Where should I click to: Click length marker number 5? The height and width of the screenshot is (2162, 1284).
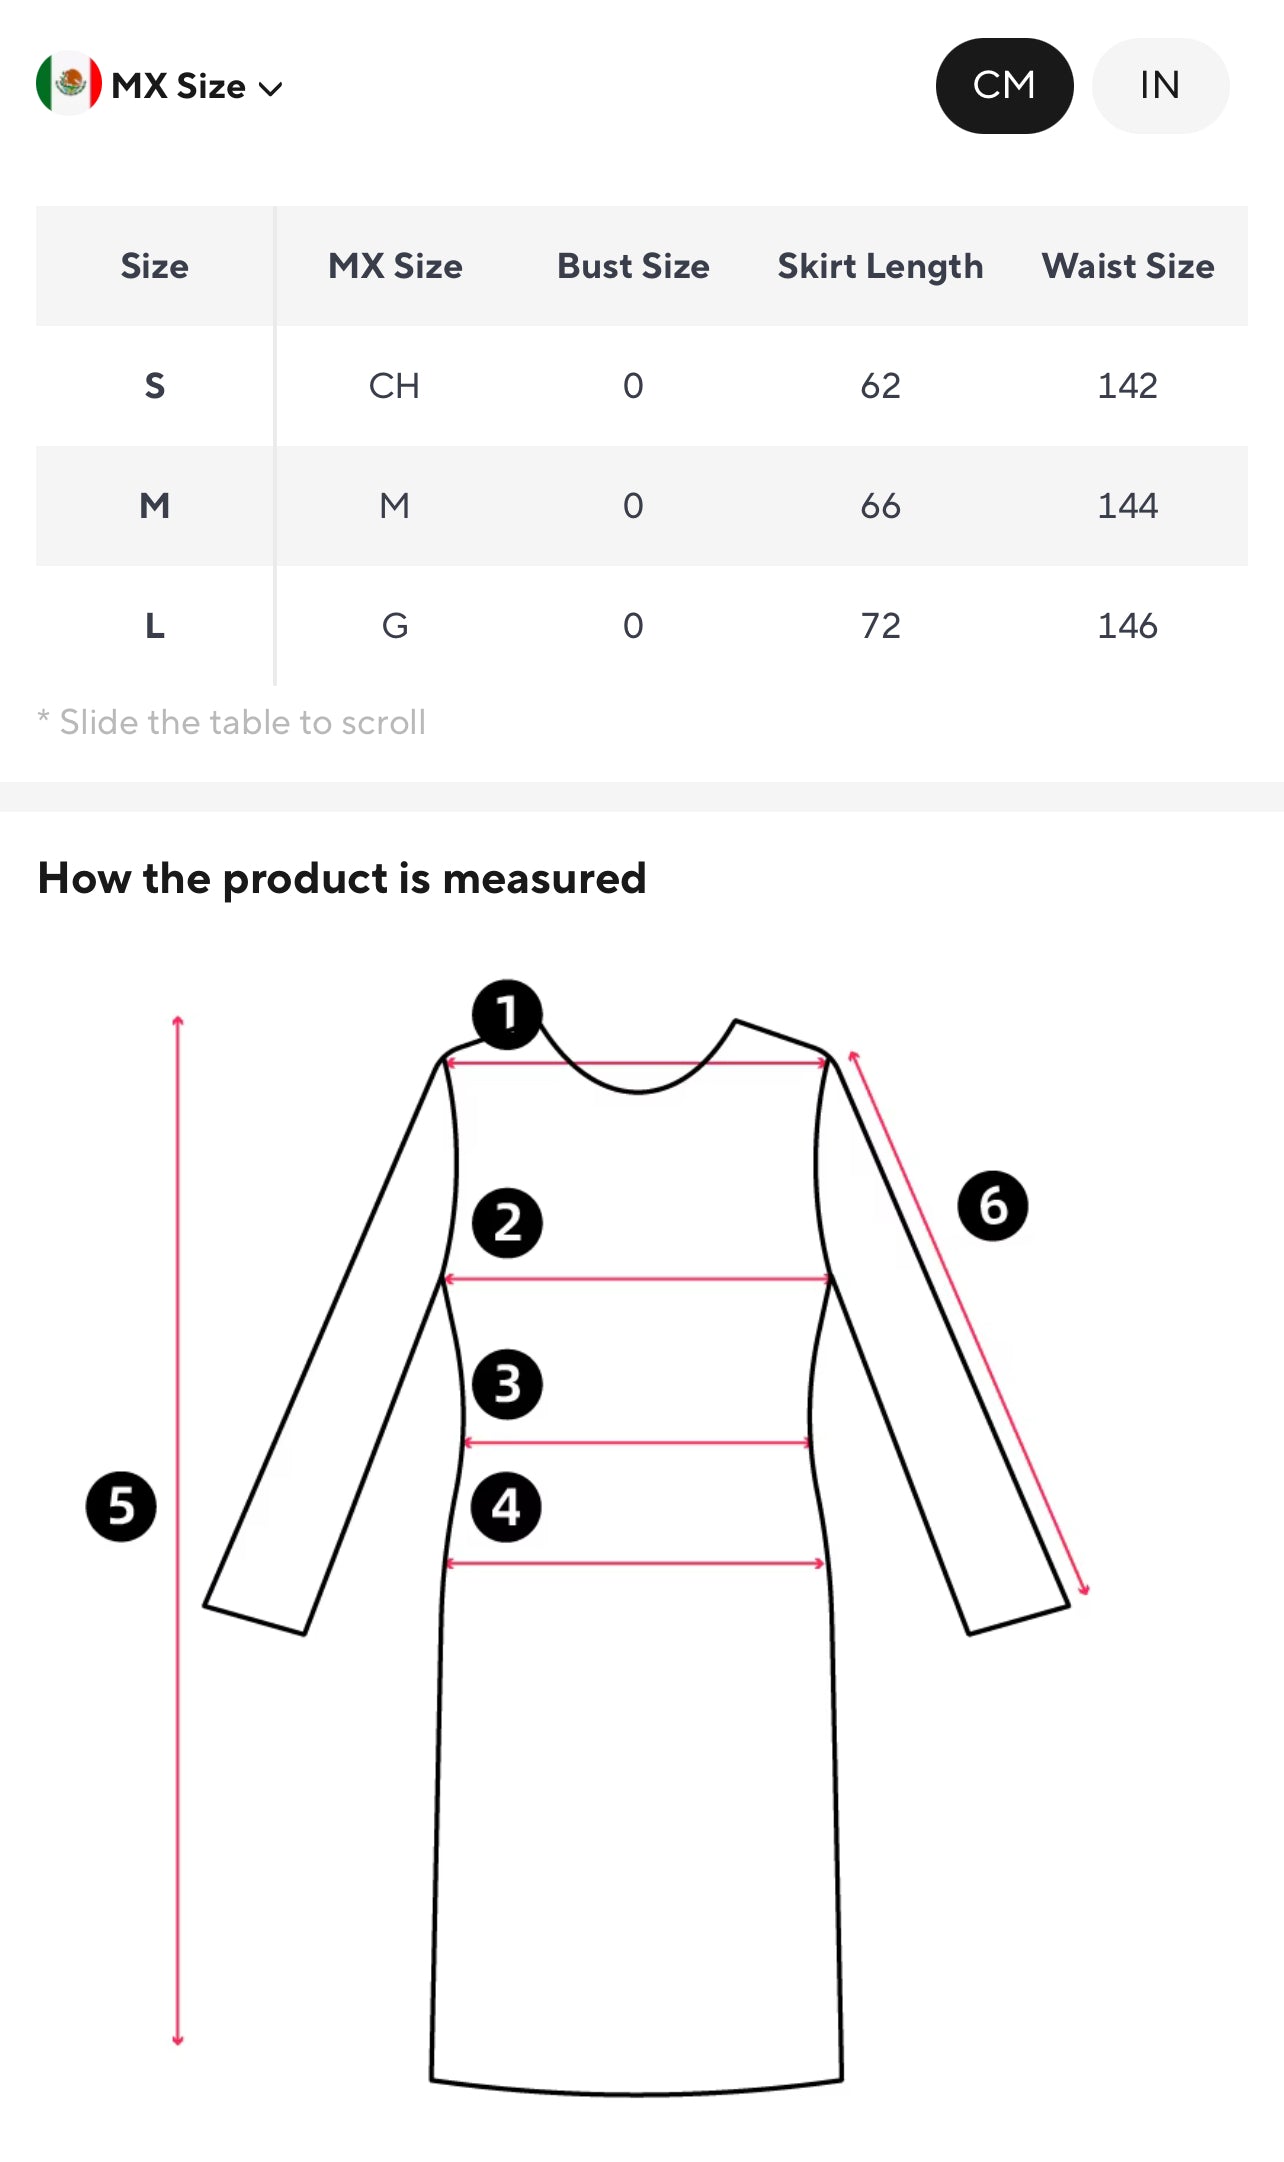pos(121,1506)
